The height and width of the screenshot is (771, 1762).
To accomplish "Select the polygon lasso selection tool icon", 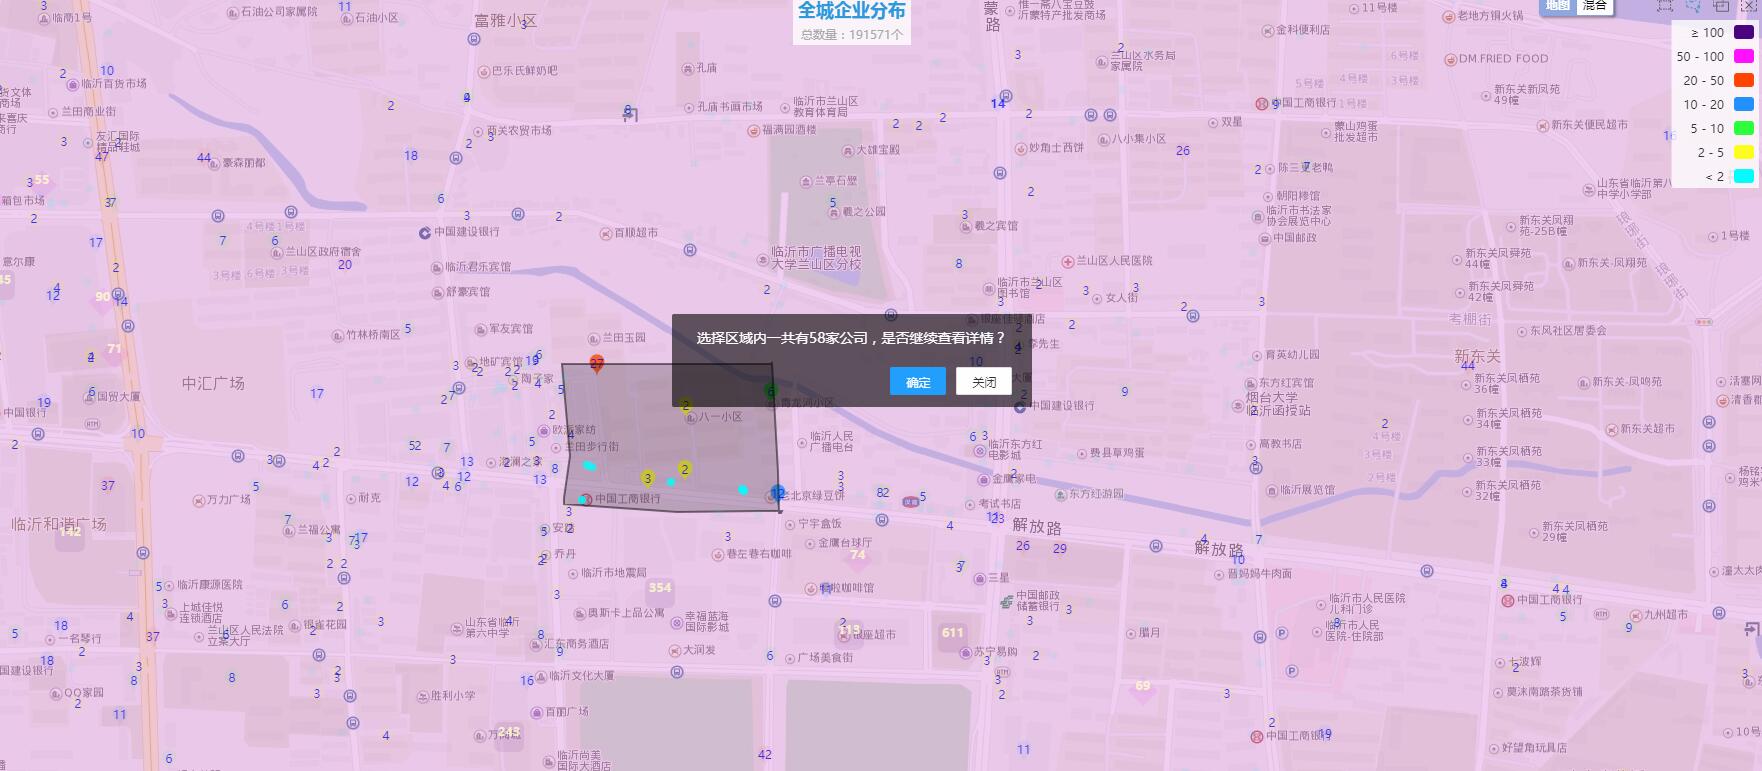I will click(1693, 5).
